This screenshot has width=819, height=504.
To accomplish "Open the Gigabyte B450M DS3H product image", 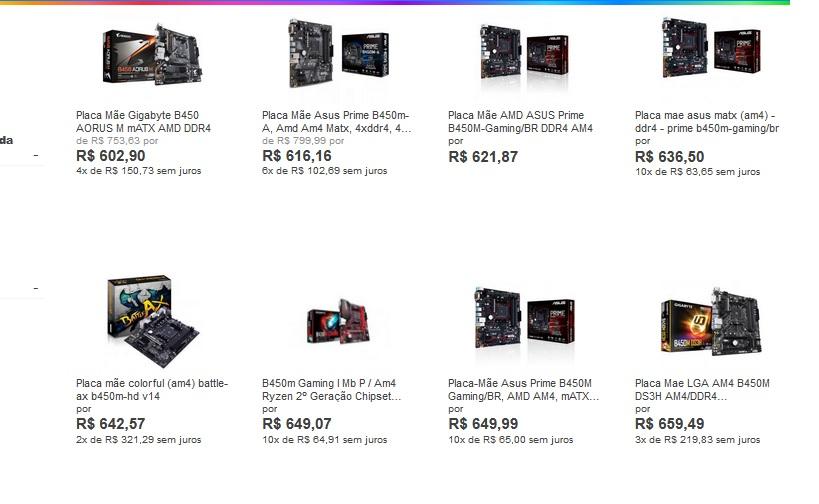I will pos(711,322).
